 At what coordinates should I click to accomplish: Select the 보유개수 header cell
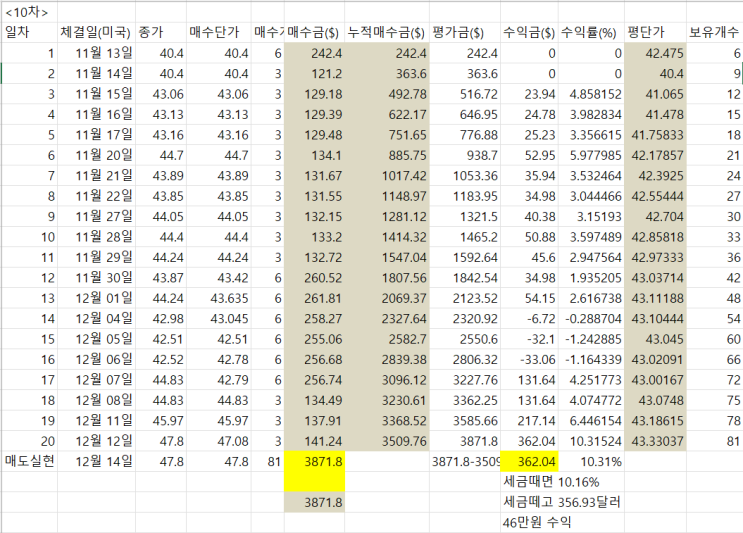714,33
